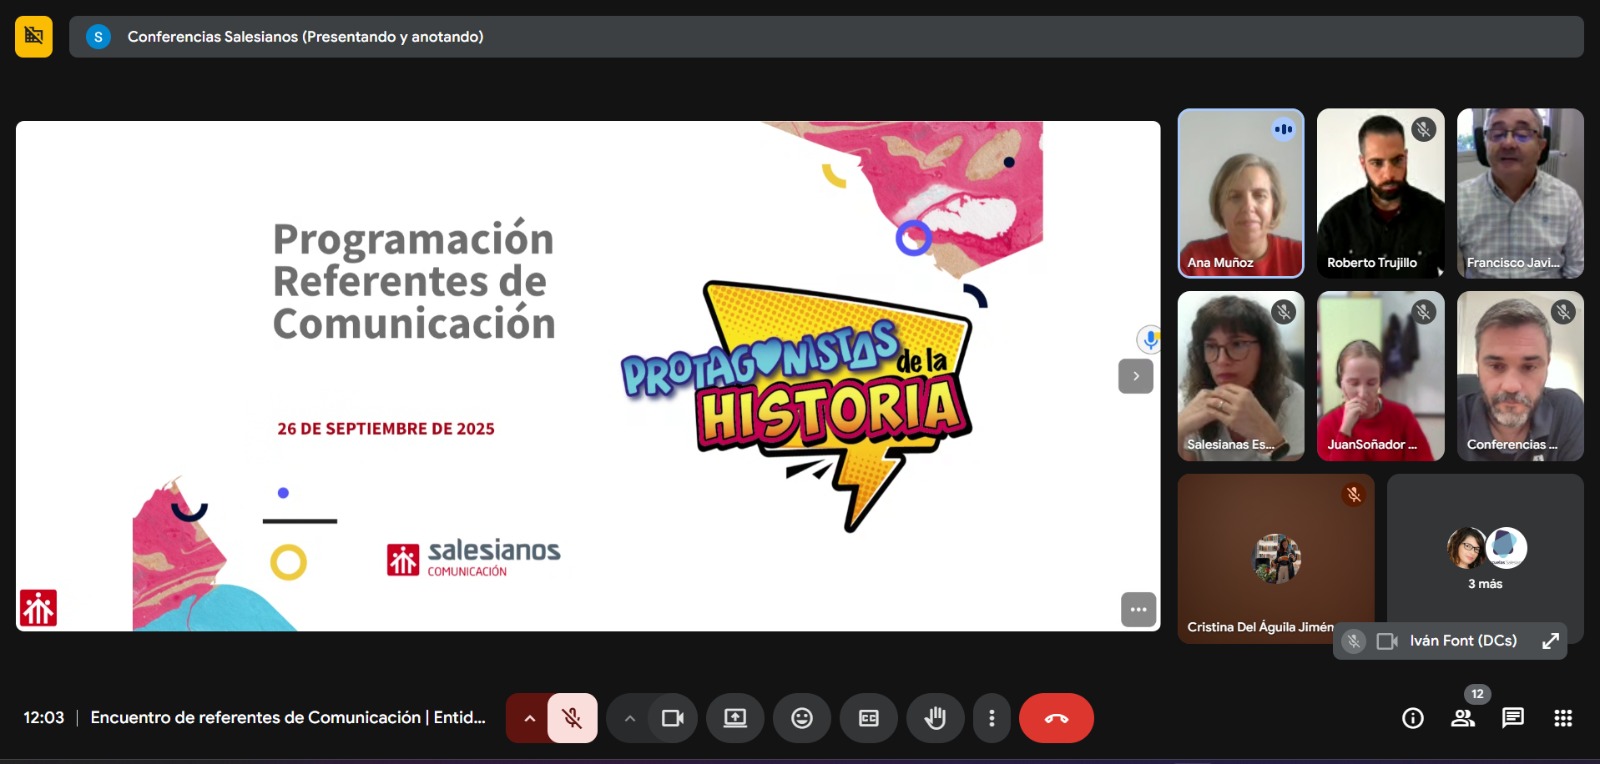Click muted mic icon on Conferencias tile
1600x764 pixels.
coord(1563,312)
